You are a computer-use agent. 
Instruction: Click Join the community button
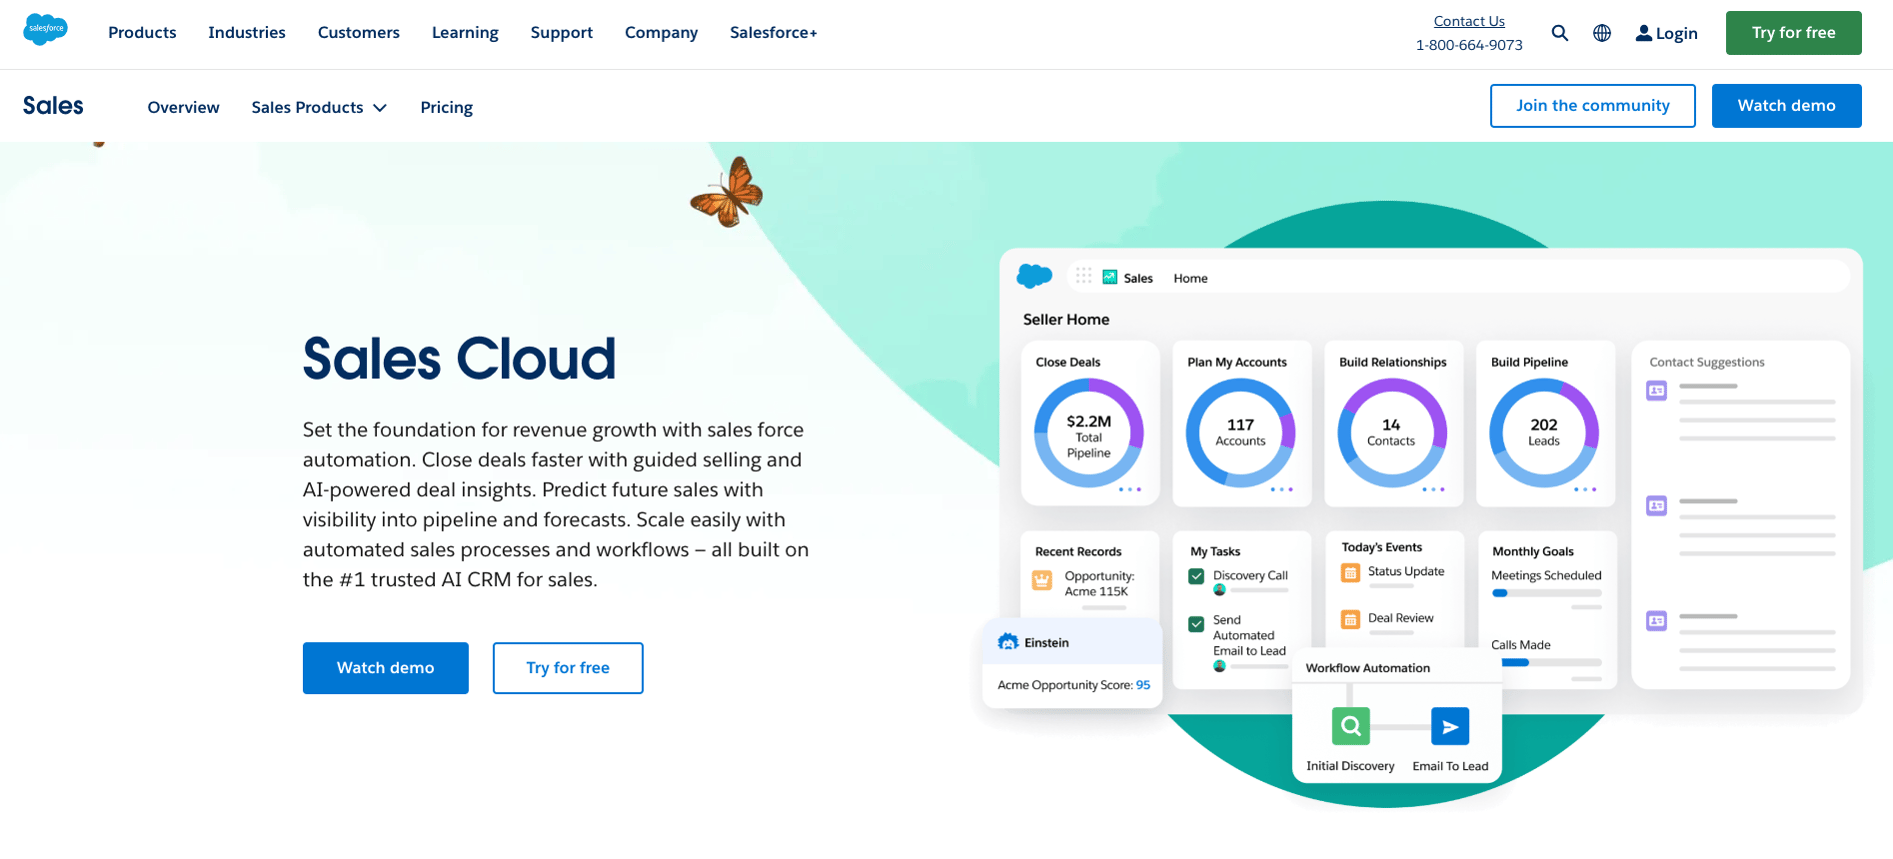[x=1593, y=106]
